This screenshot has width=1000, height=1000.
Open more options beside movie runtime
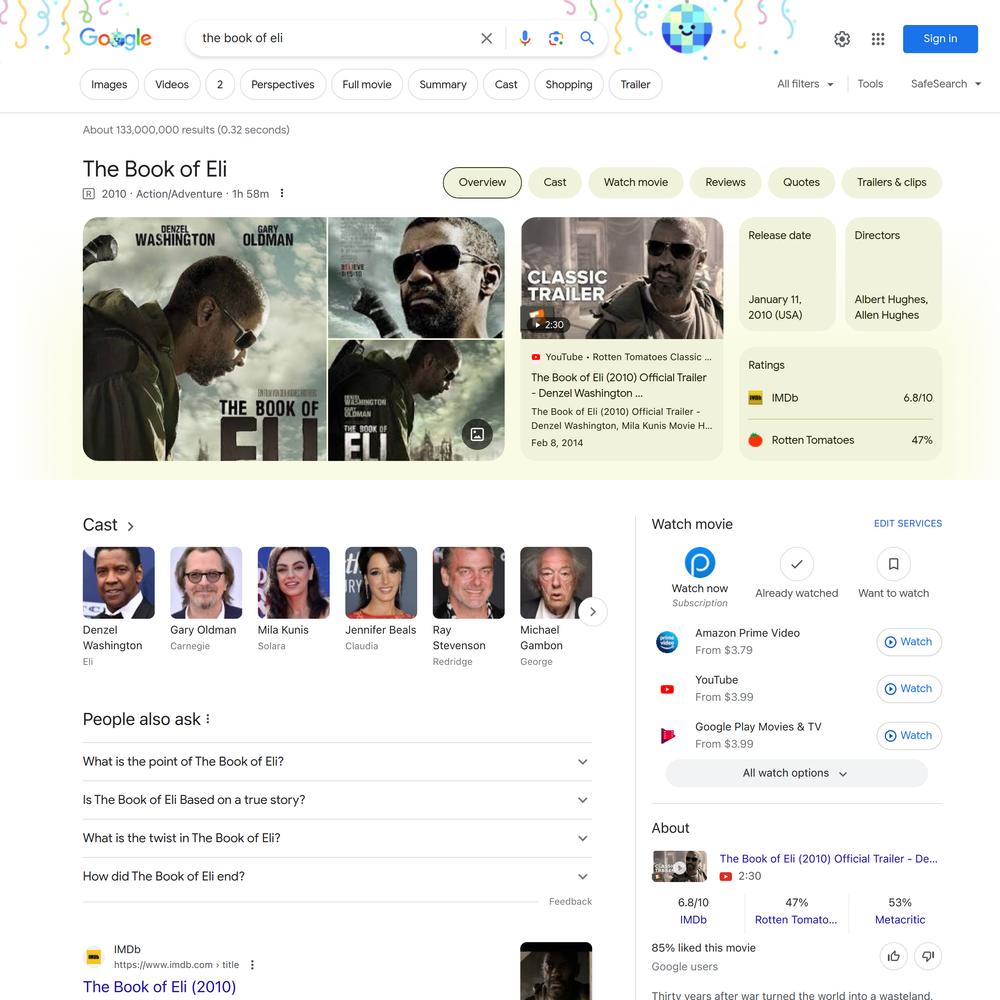coord(282,193)
